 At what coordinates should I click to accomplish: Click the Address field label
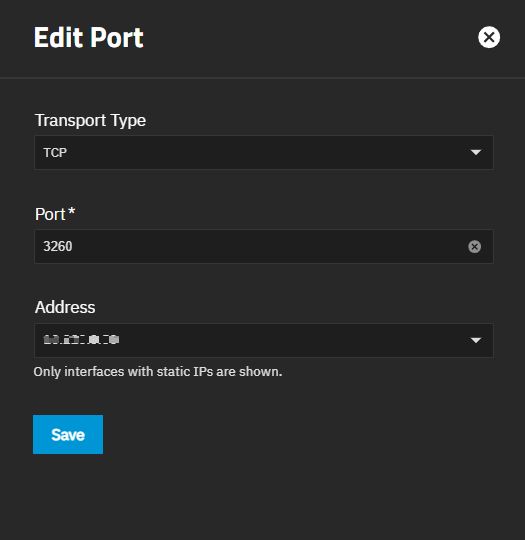(65, 307)
